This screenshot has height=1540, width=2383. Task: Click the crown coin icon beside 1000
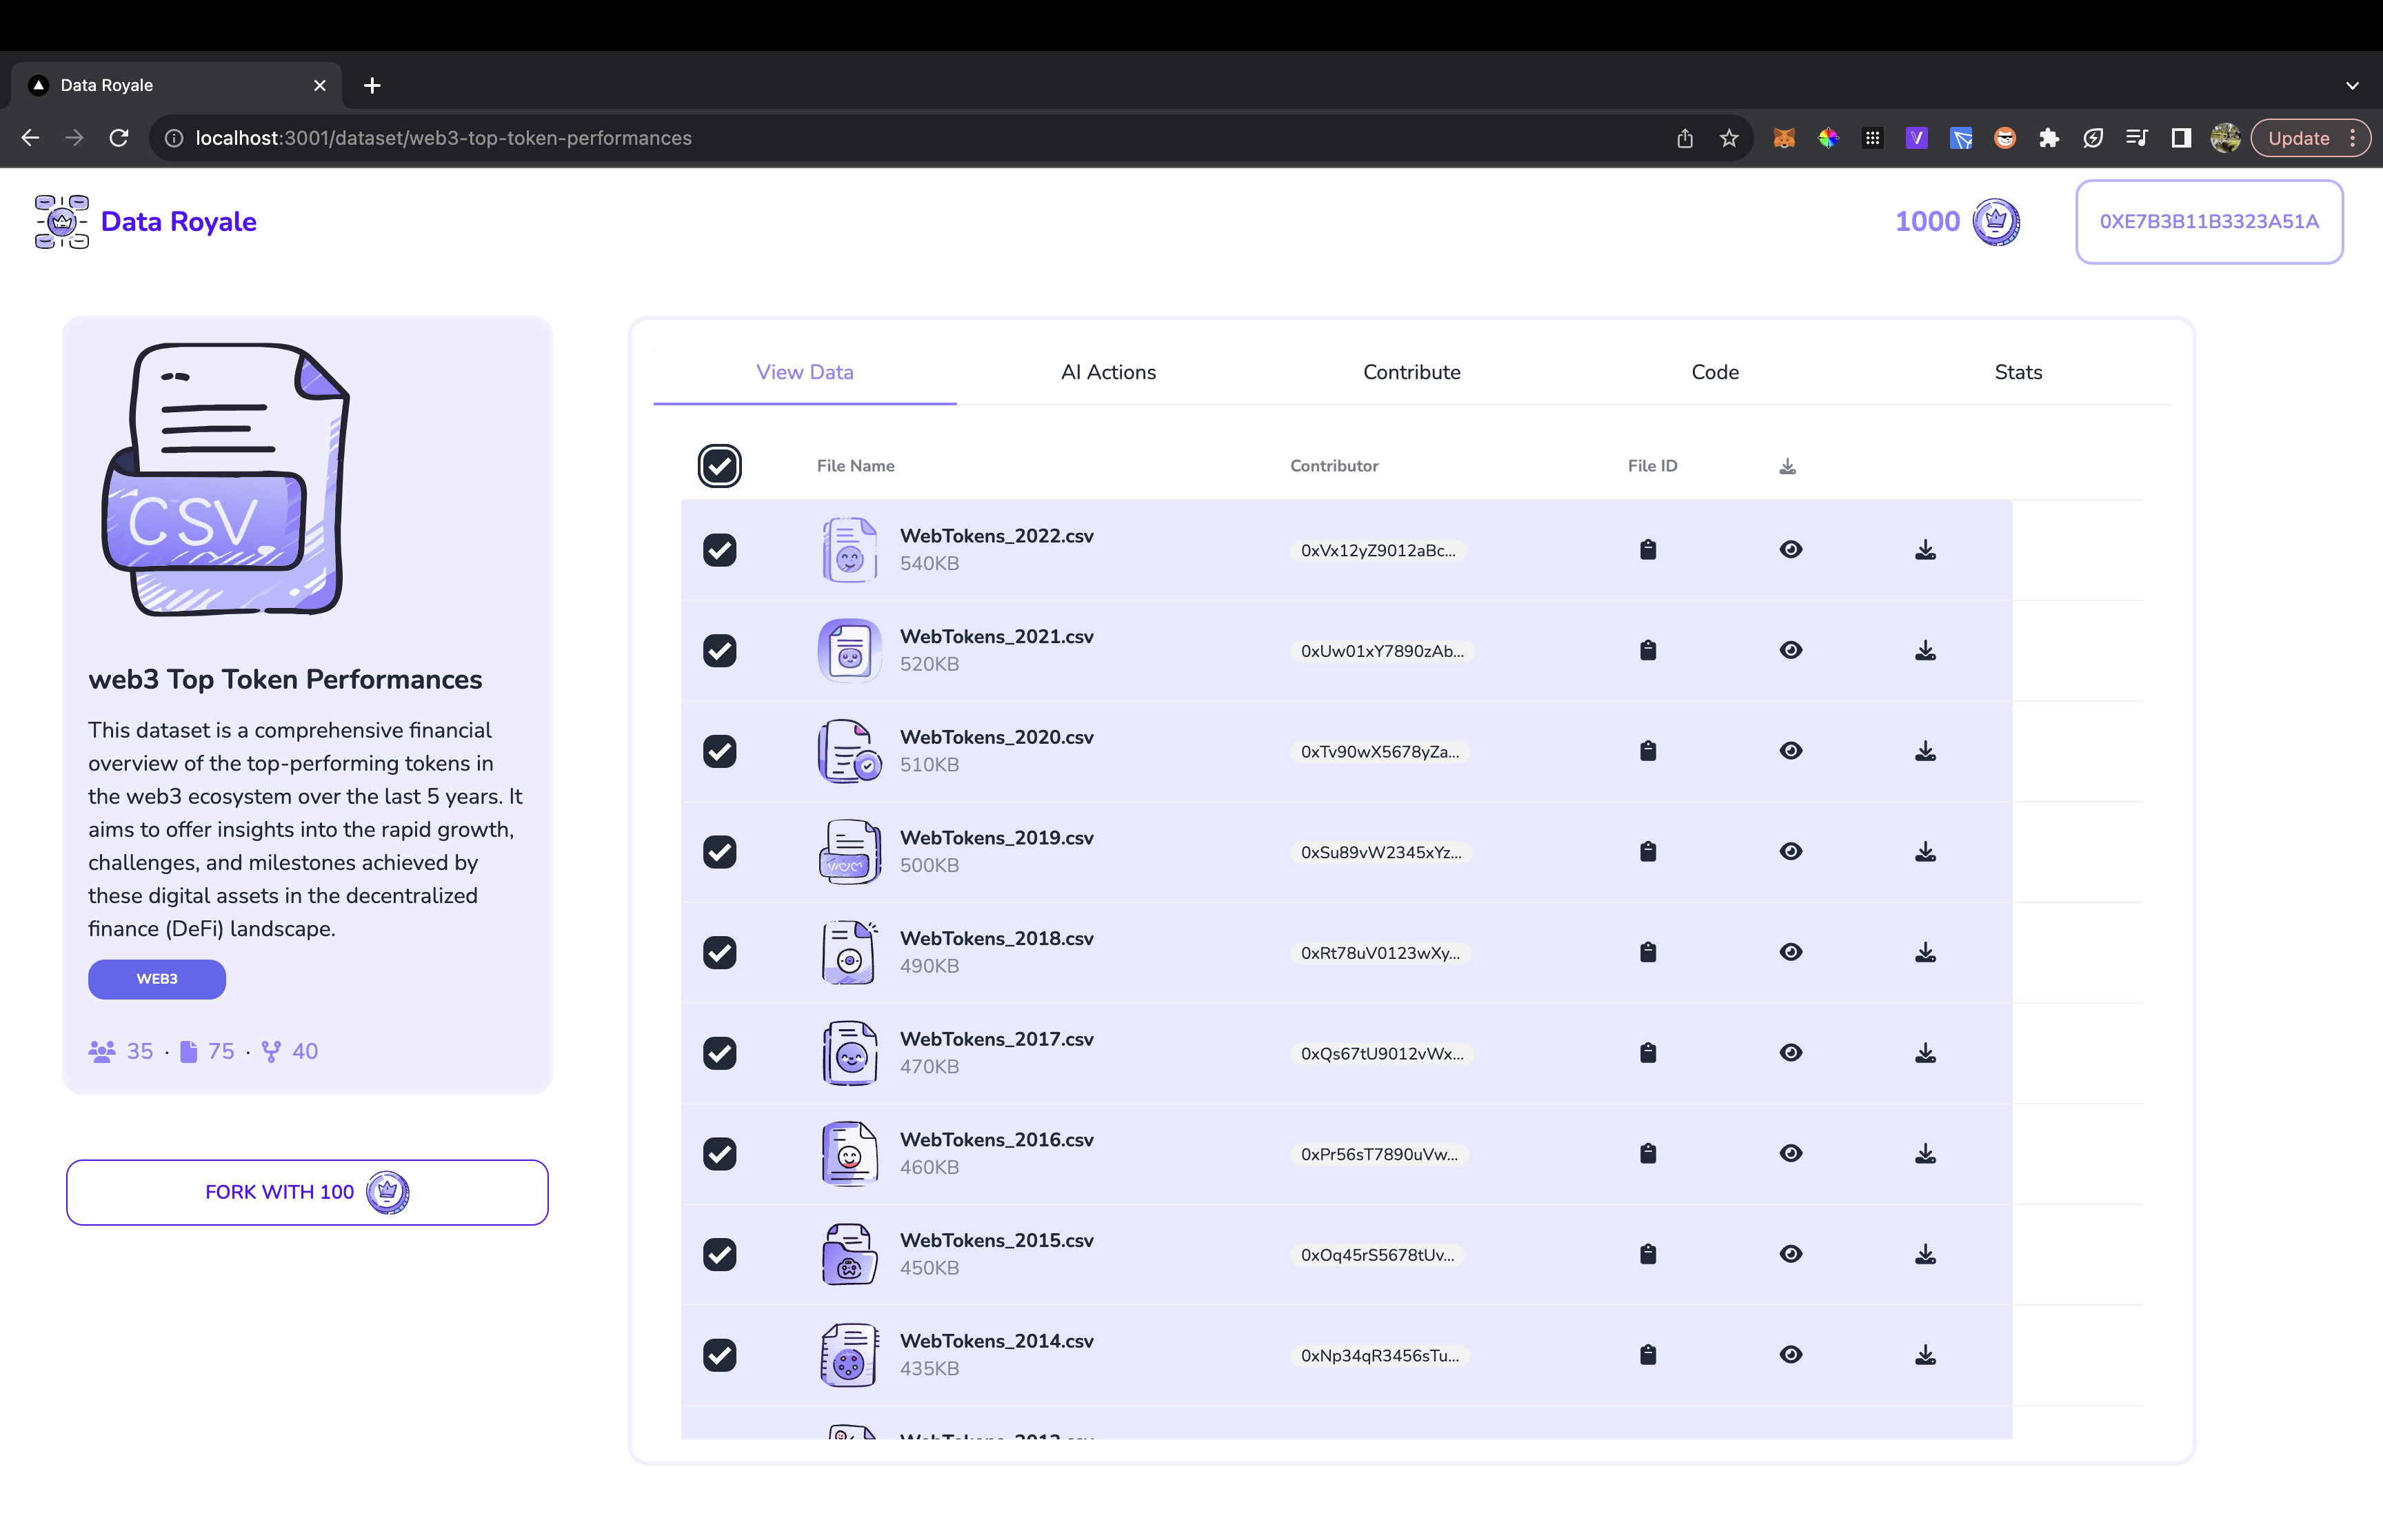pyautogui.click(x=1995, y=222)
